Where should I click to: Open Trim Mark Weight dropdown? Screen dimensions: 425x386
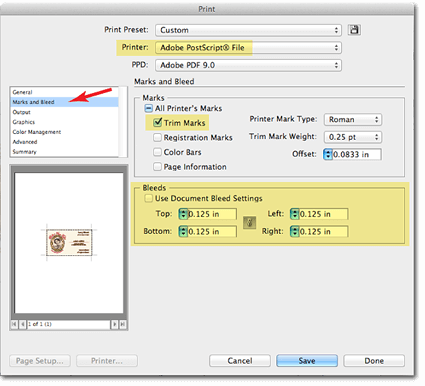(353, 137)
